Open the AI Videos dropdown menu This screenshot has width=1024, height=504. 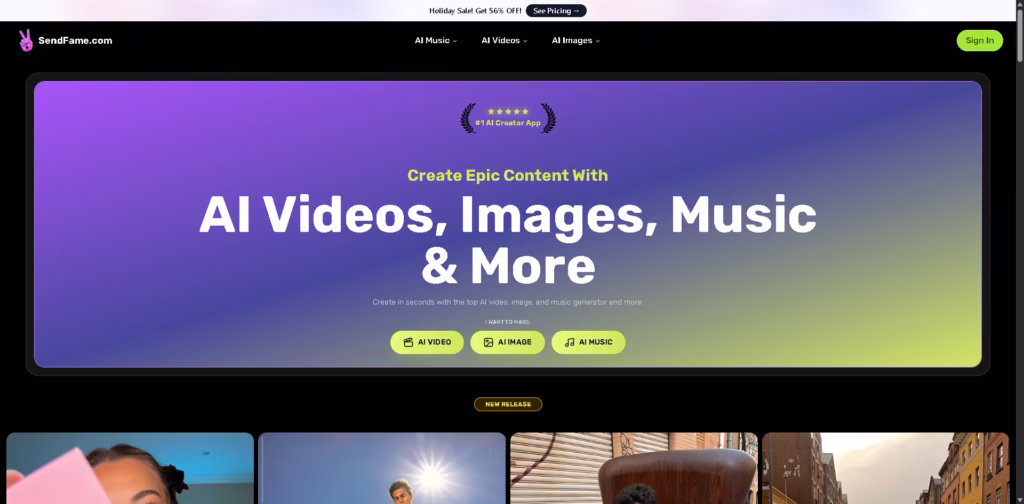pyautogui.click(x=504, y=41)
